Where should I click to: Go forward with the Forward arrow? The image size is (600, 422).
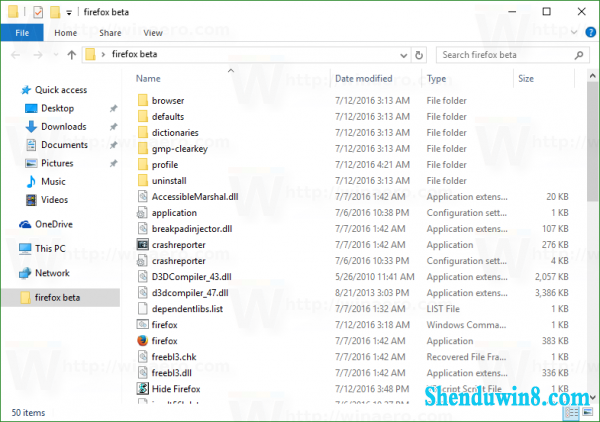tap(38, 55)
